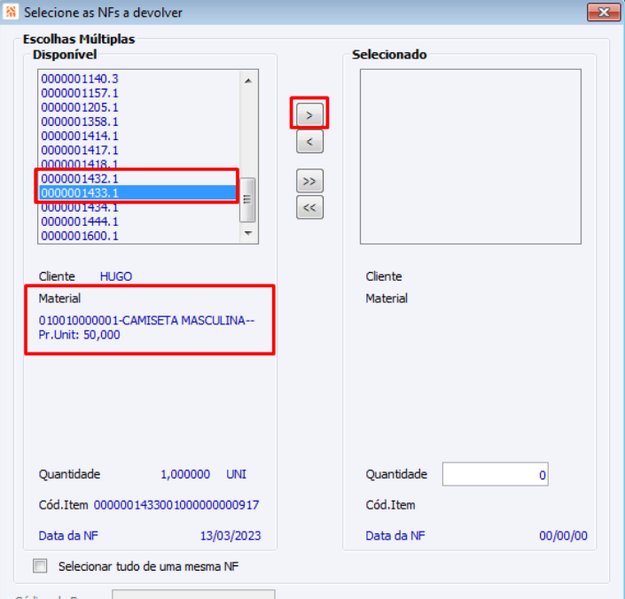Select NF 0000001414.1 in Disponível list
This screenshot has height=599, width=625.
click(x=138, y=136)
